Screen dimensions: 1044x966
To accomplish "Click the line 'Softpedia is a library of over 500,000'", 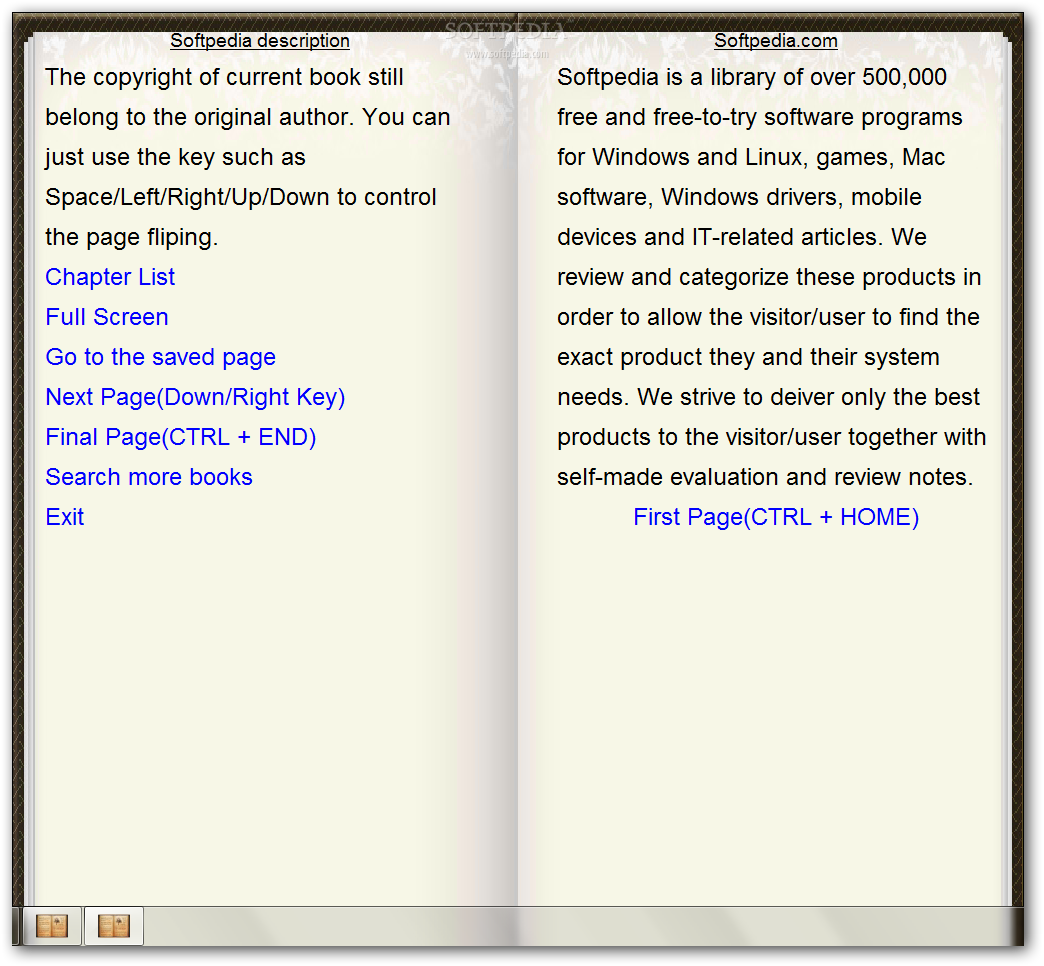I will 752,77.
